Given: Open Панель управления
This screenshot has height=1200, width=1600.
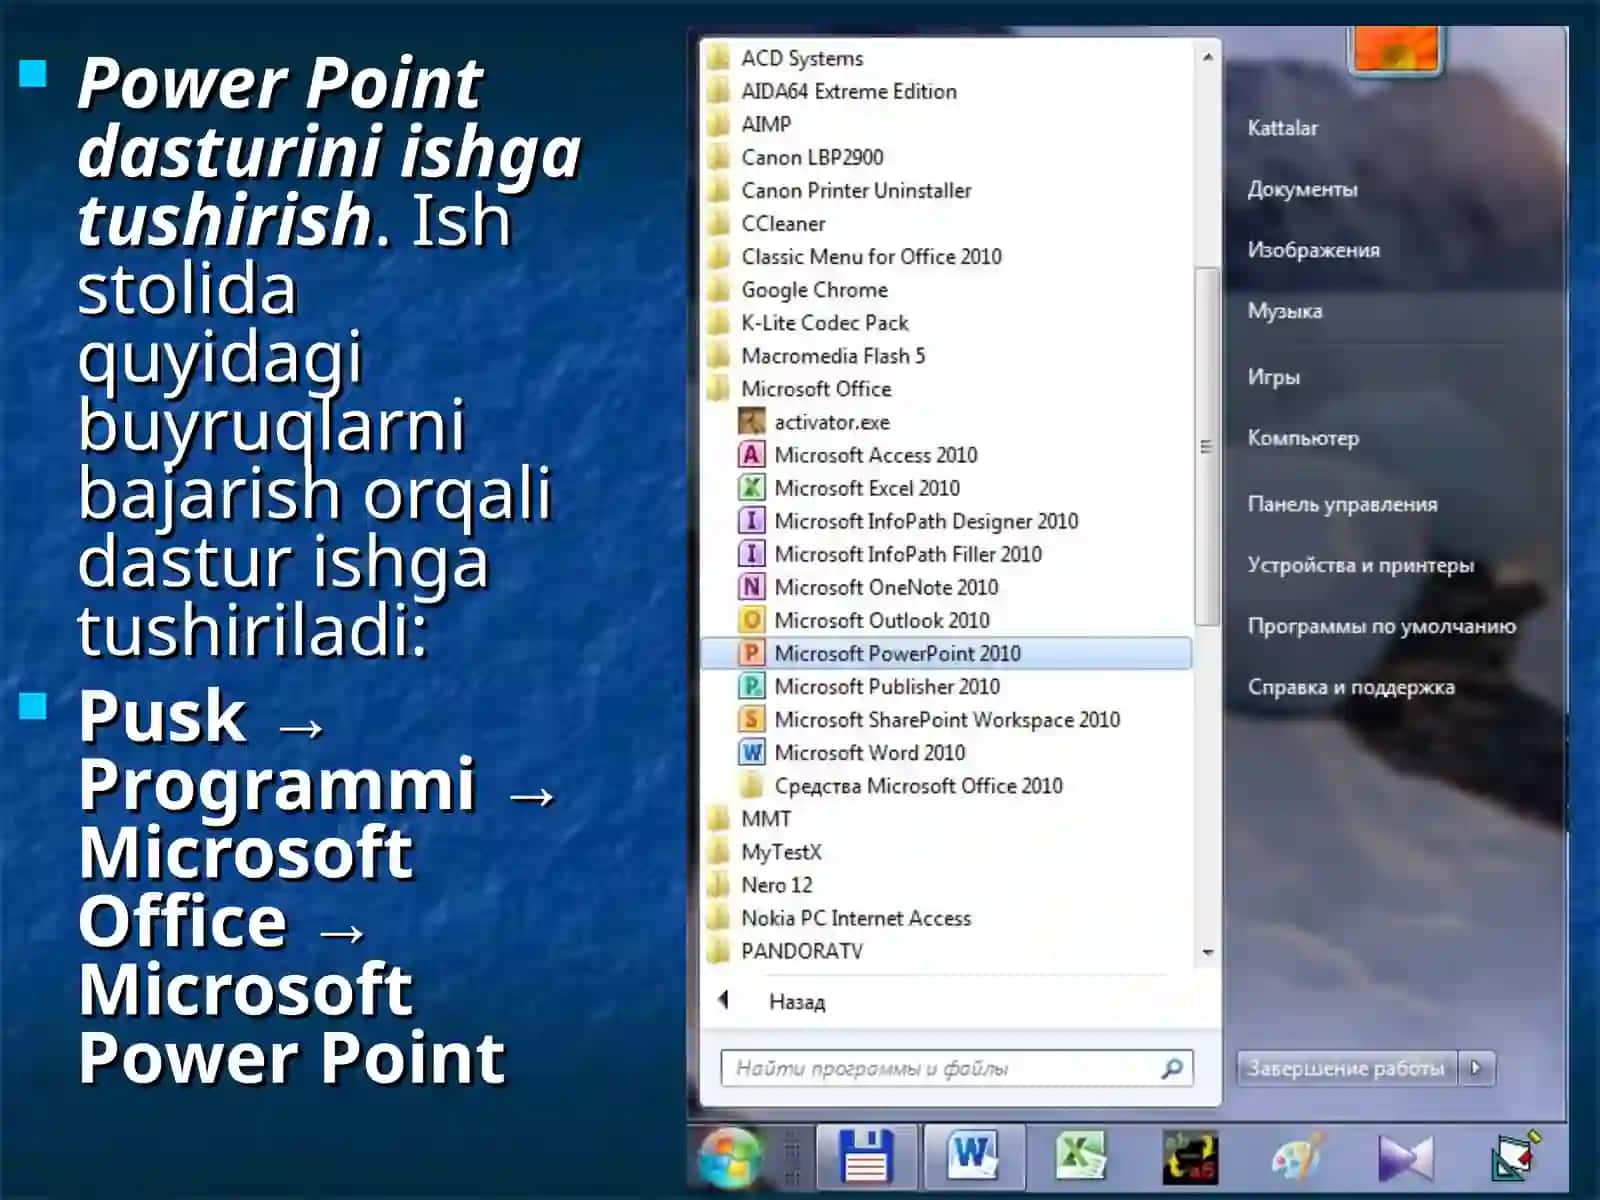Looking at the screenshot, I should coord(1341,504).
